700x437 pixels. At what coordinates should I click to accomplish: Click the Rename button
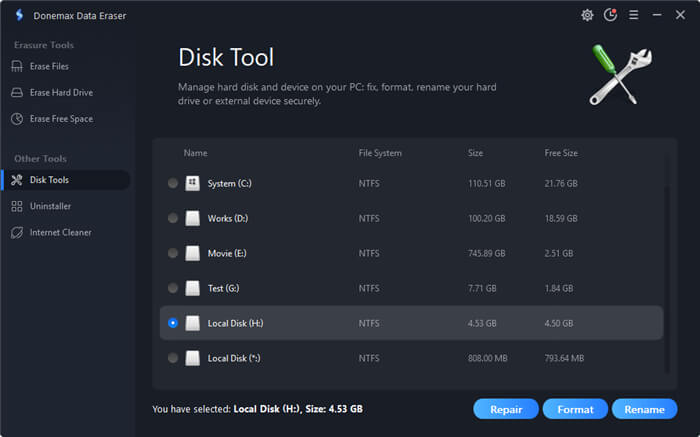coord(645,409)
